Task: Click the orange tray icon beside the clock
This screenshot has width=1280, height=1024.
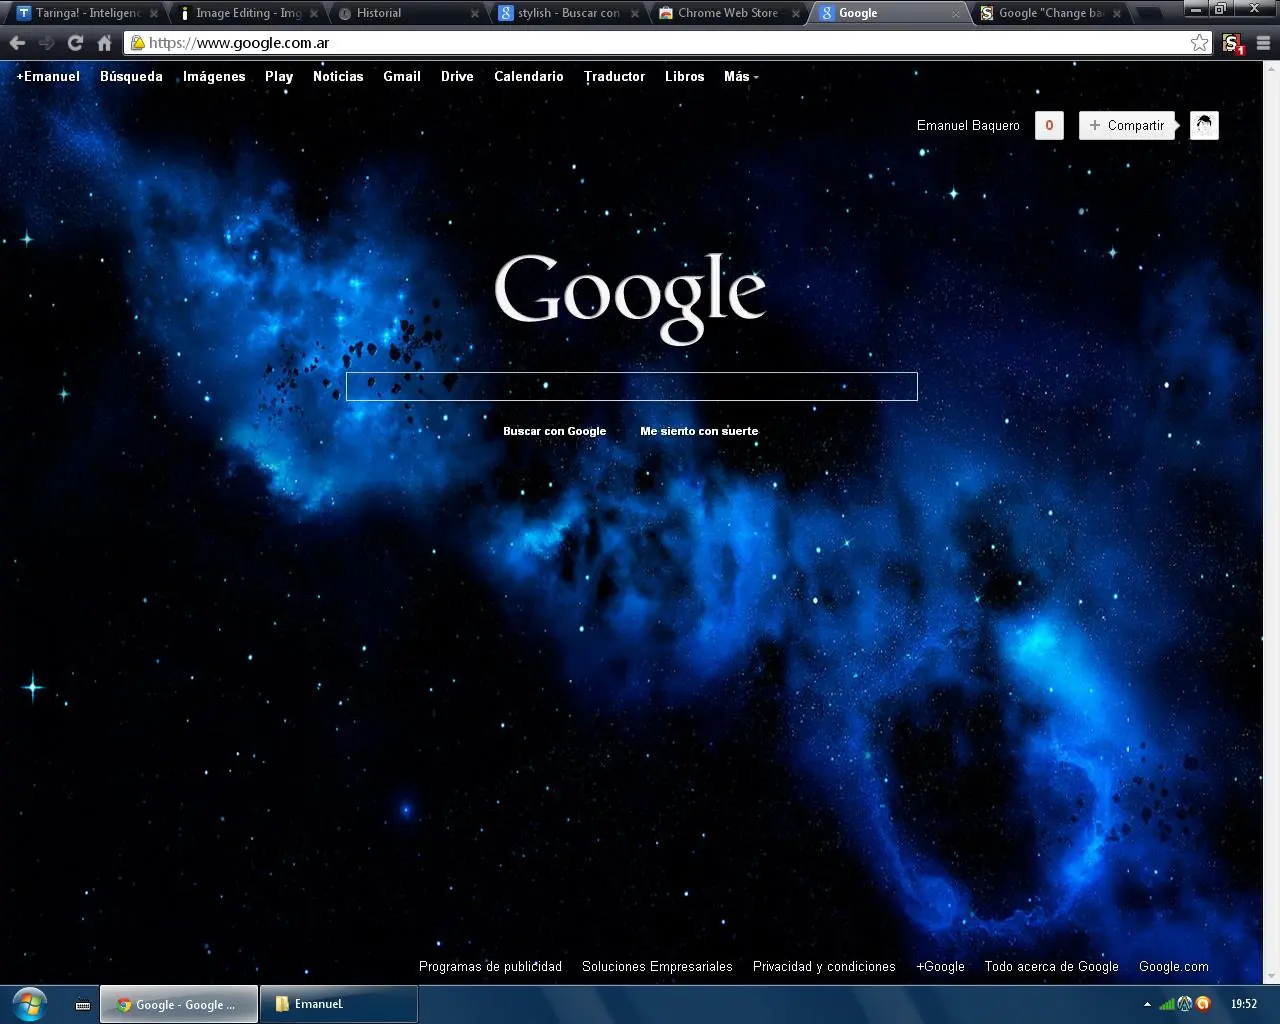Action: (x=1203, y=1004)
